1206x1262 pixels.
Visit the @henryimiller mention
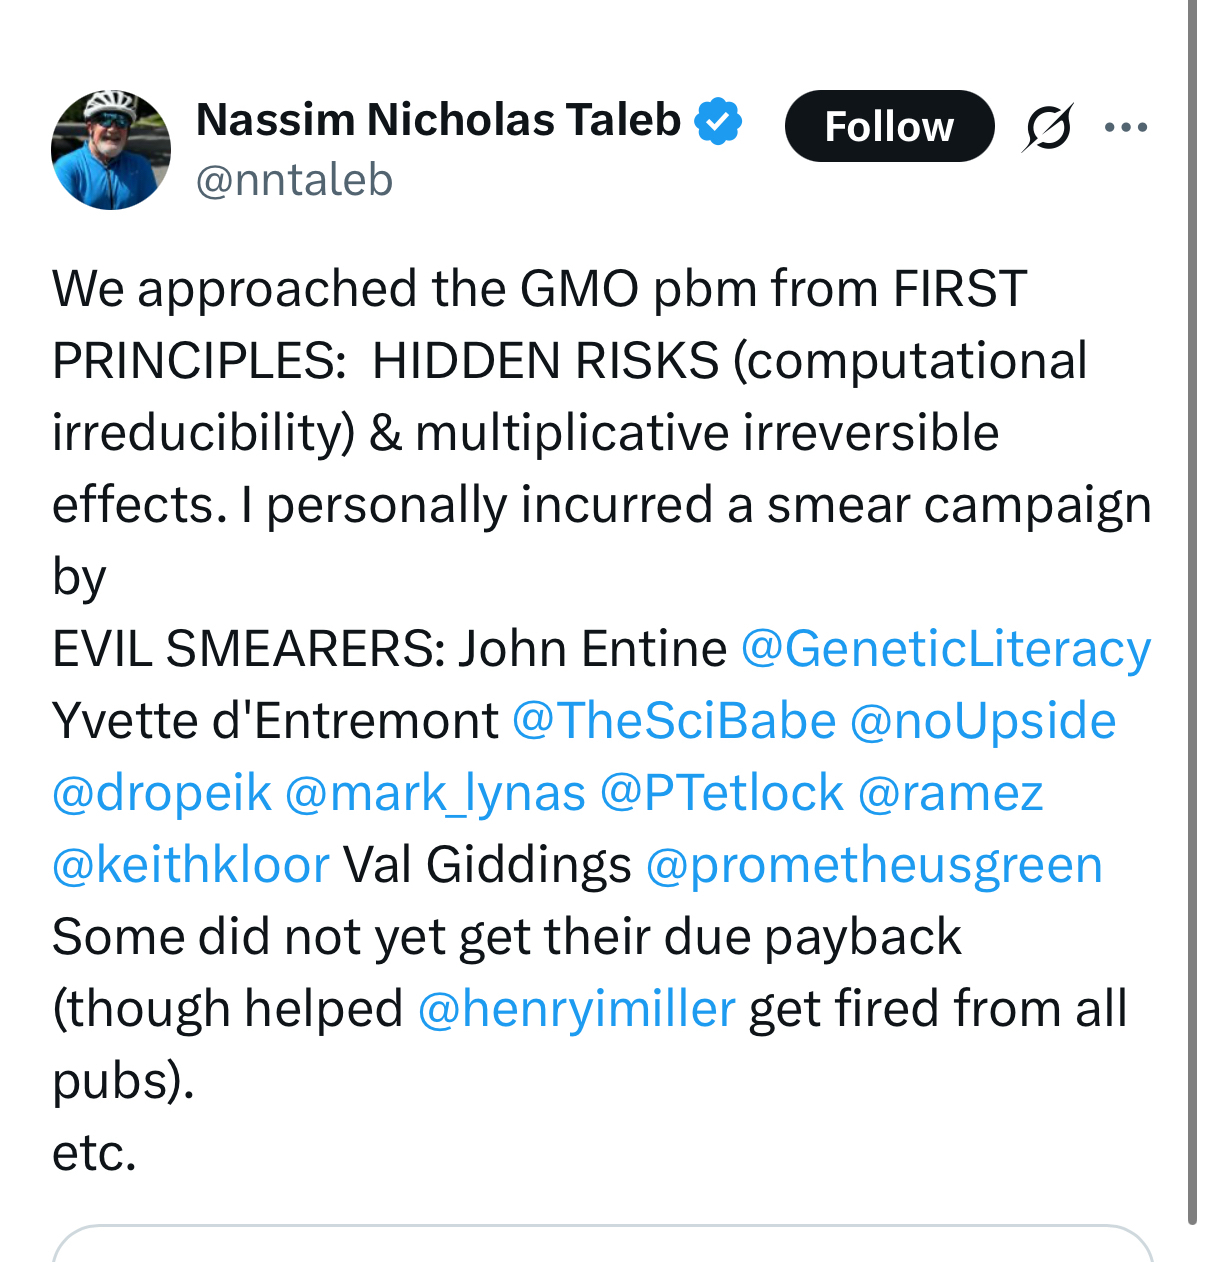click(576, 1009)
